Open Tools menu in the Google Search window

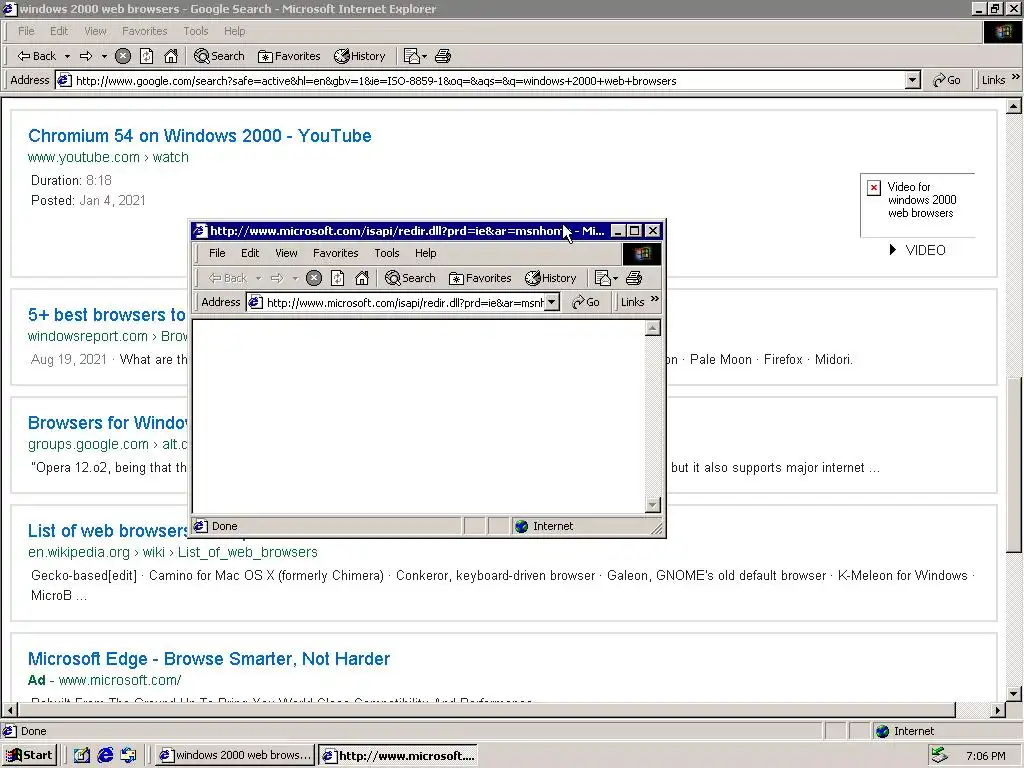pyautogui.click(x=195, y=31)
